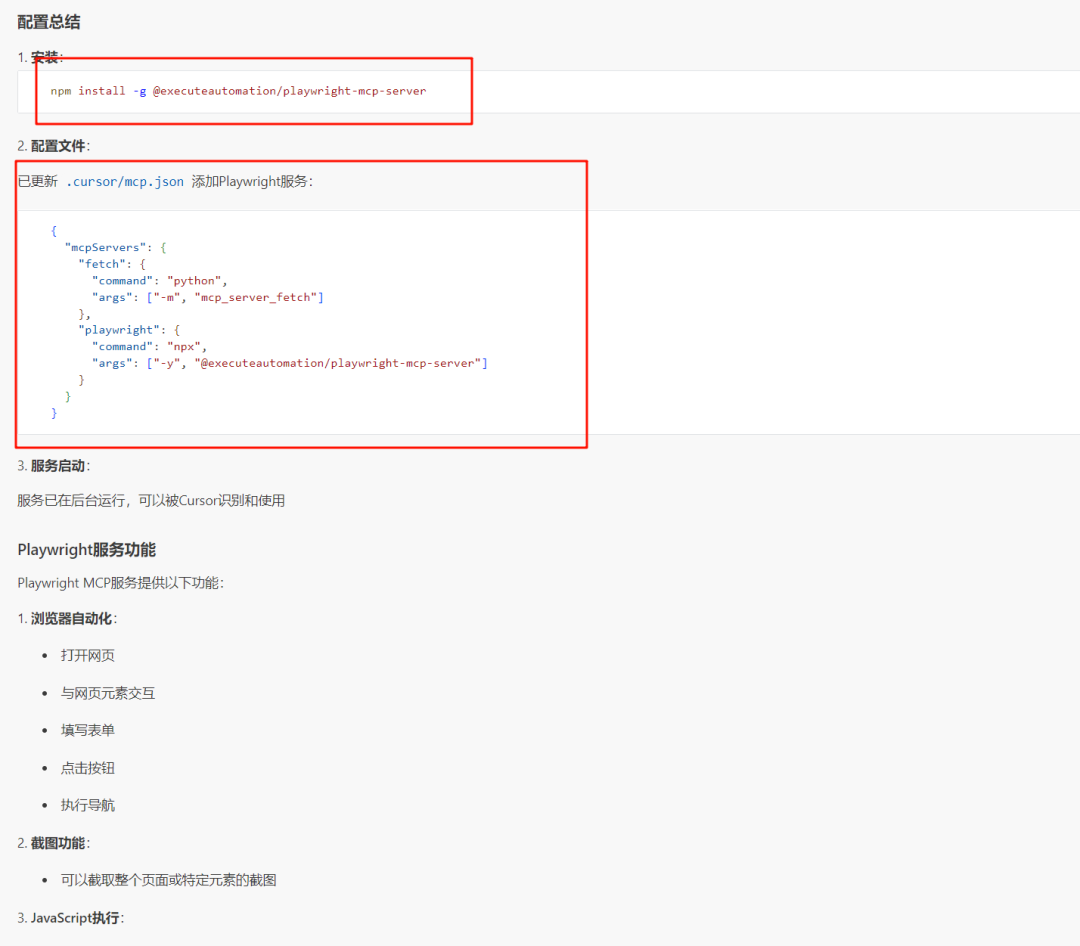This screenshot has height=946, width=1080.
Task: Click the '服务已在后台运行' sentence
Action: pyautogui.click(x=151, y=501)
